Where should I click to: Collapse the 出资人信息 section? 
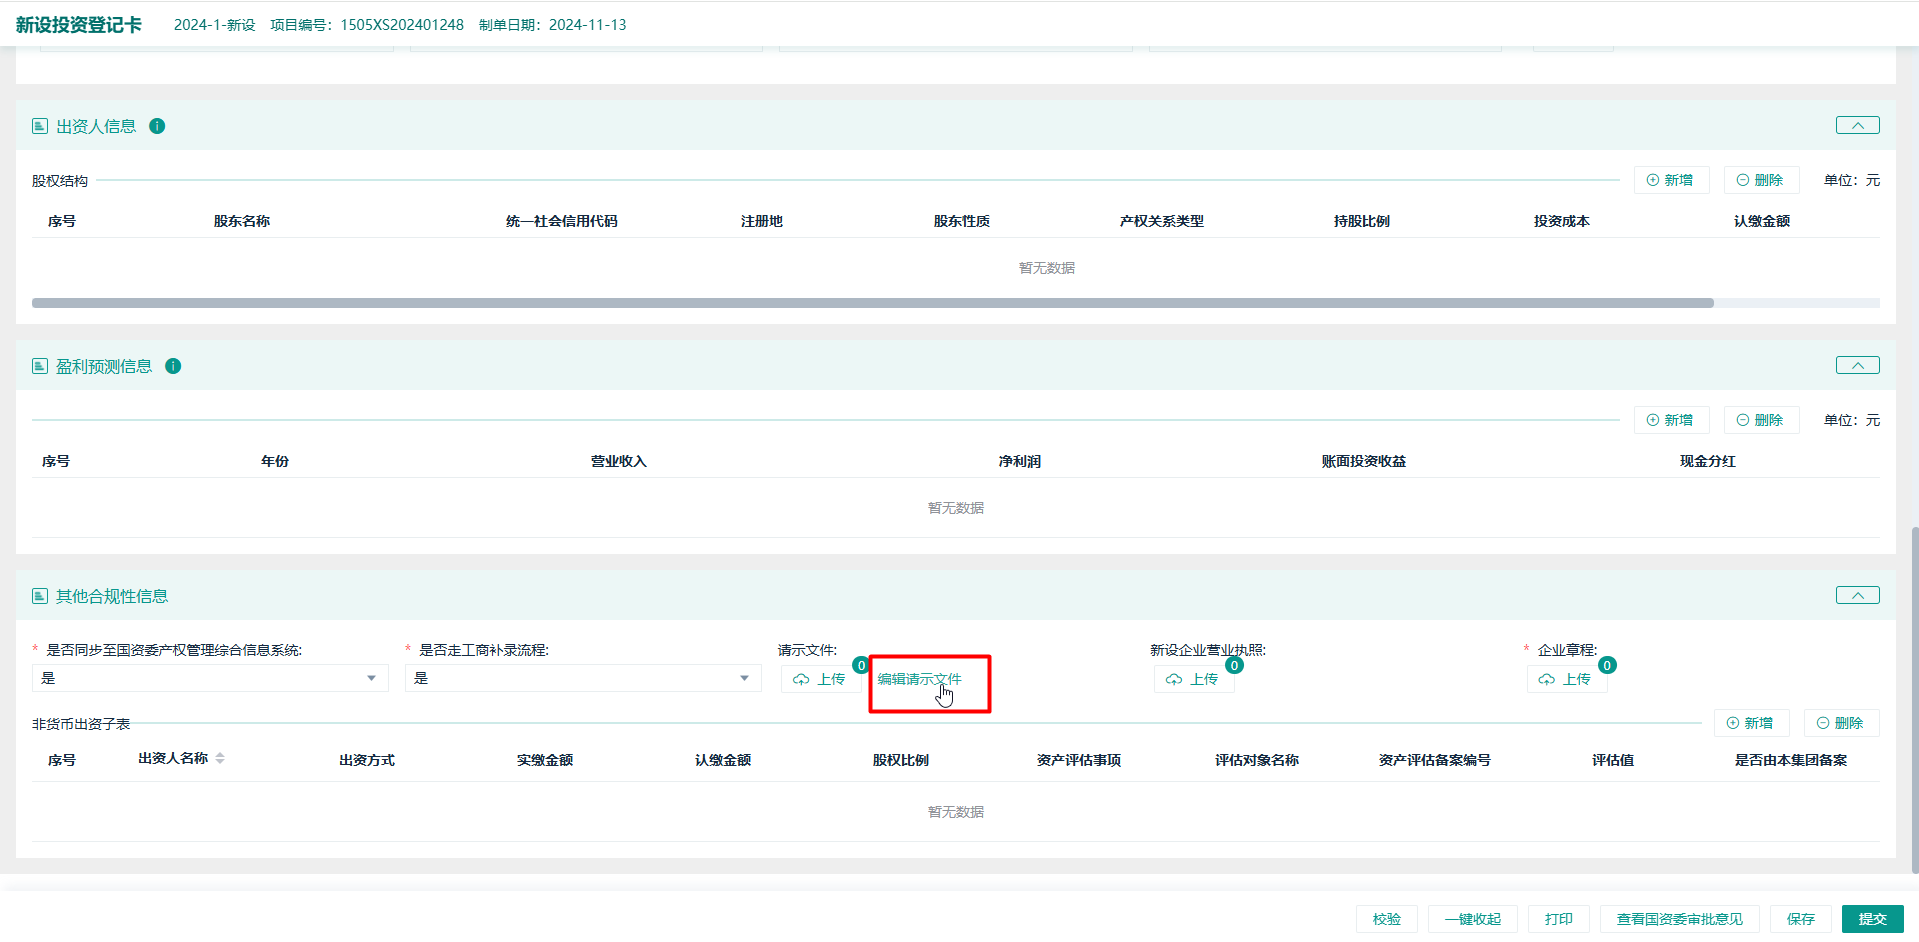pyautogui.click(x=1857, y=125)
